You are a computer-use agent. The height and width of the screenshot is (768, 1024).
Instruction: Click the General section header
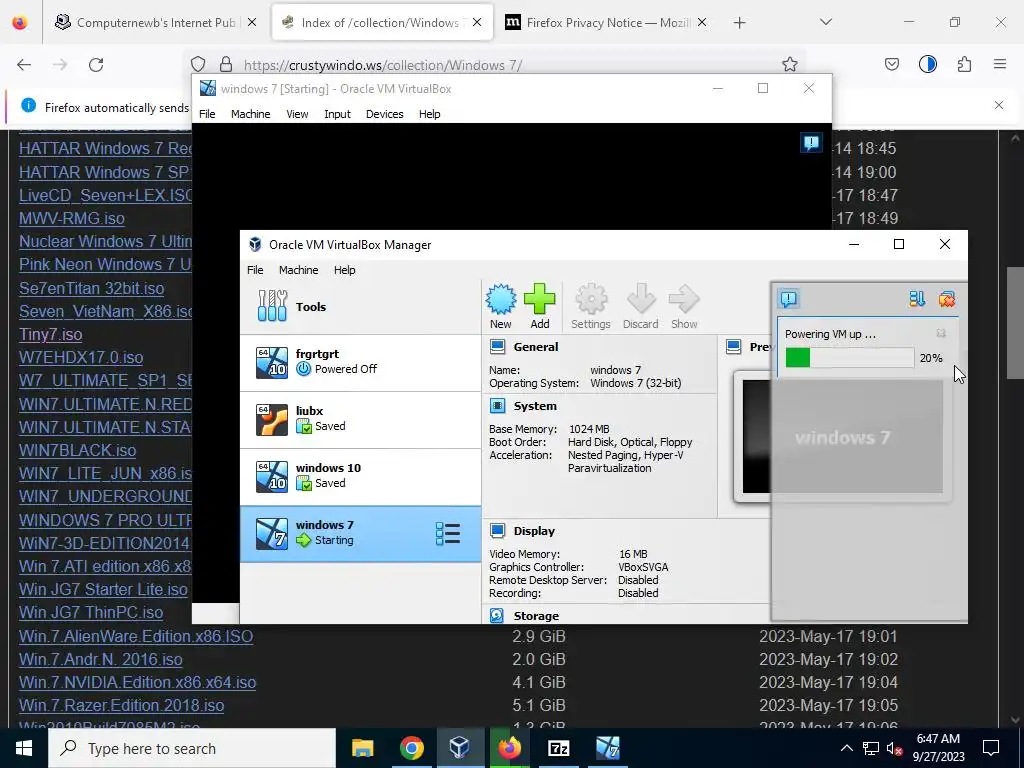point(536,347)
